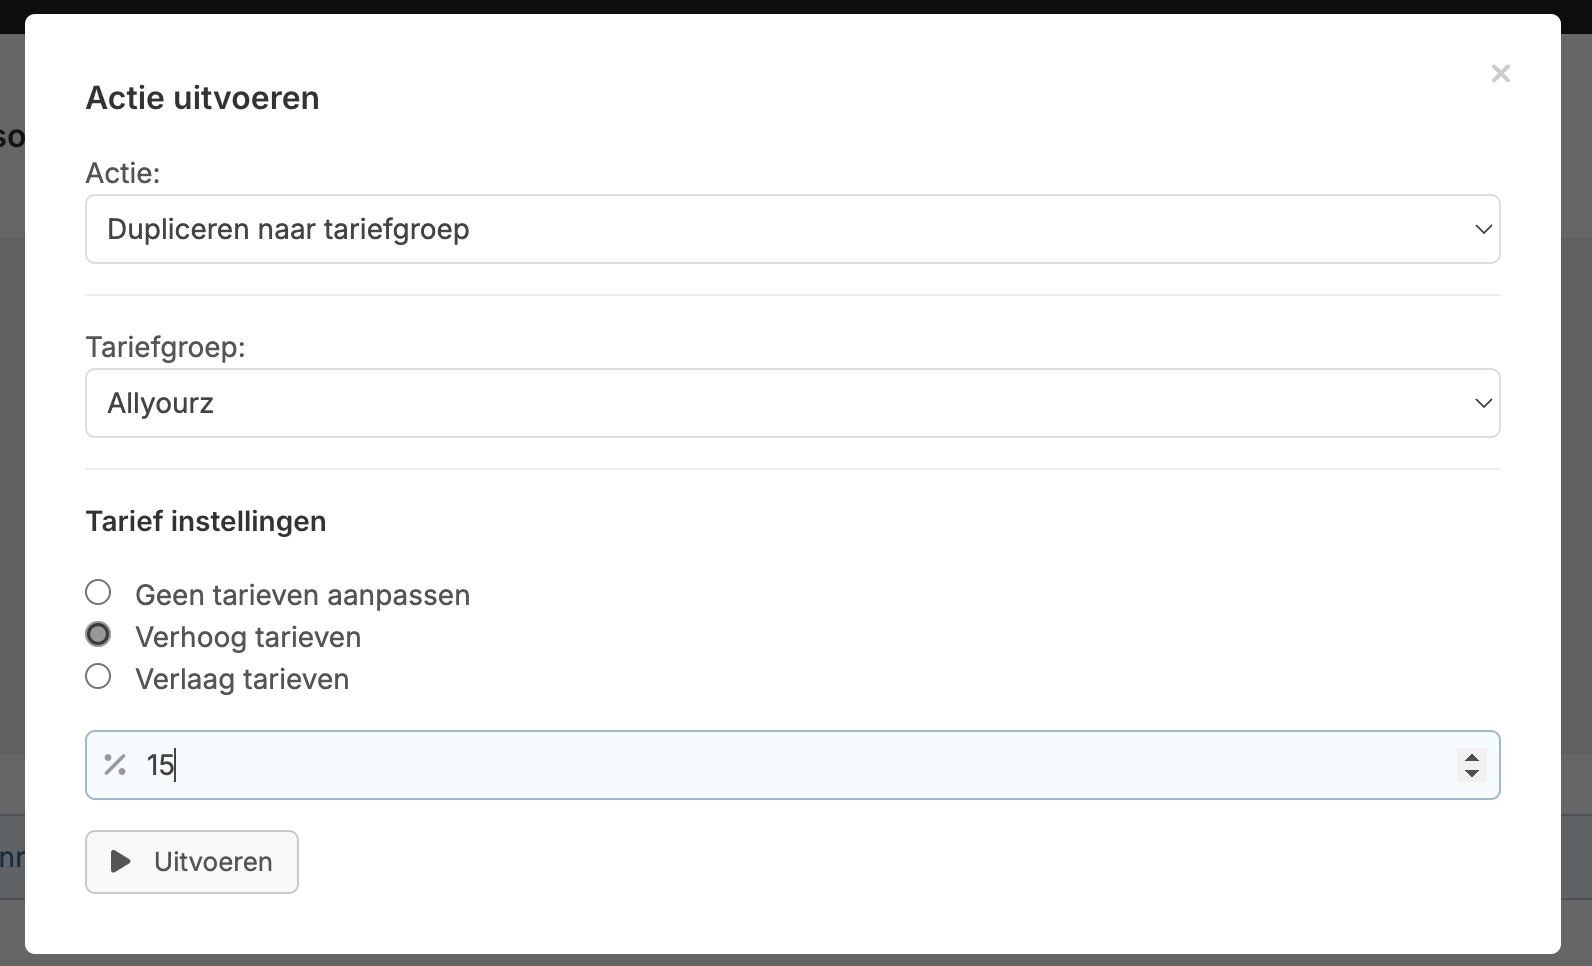Click the Geen tarieven aanpassen label text
1592x966 pixels.
point(302,595)
